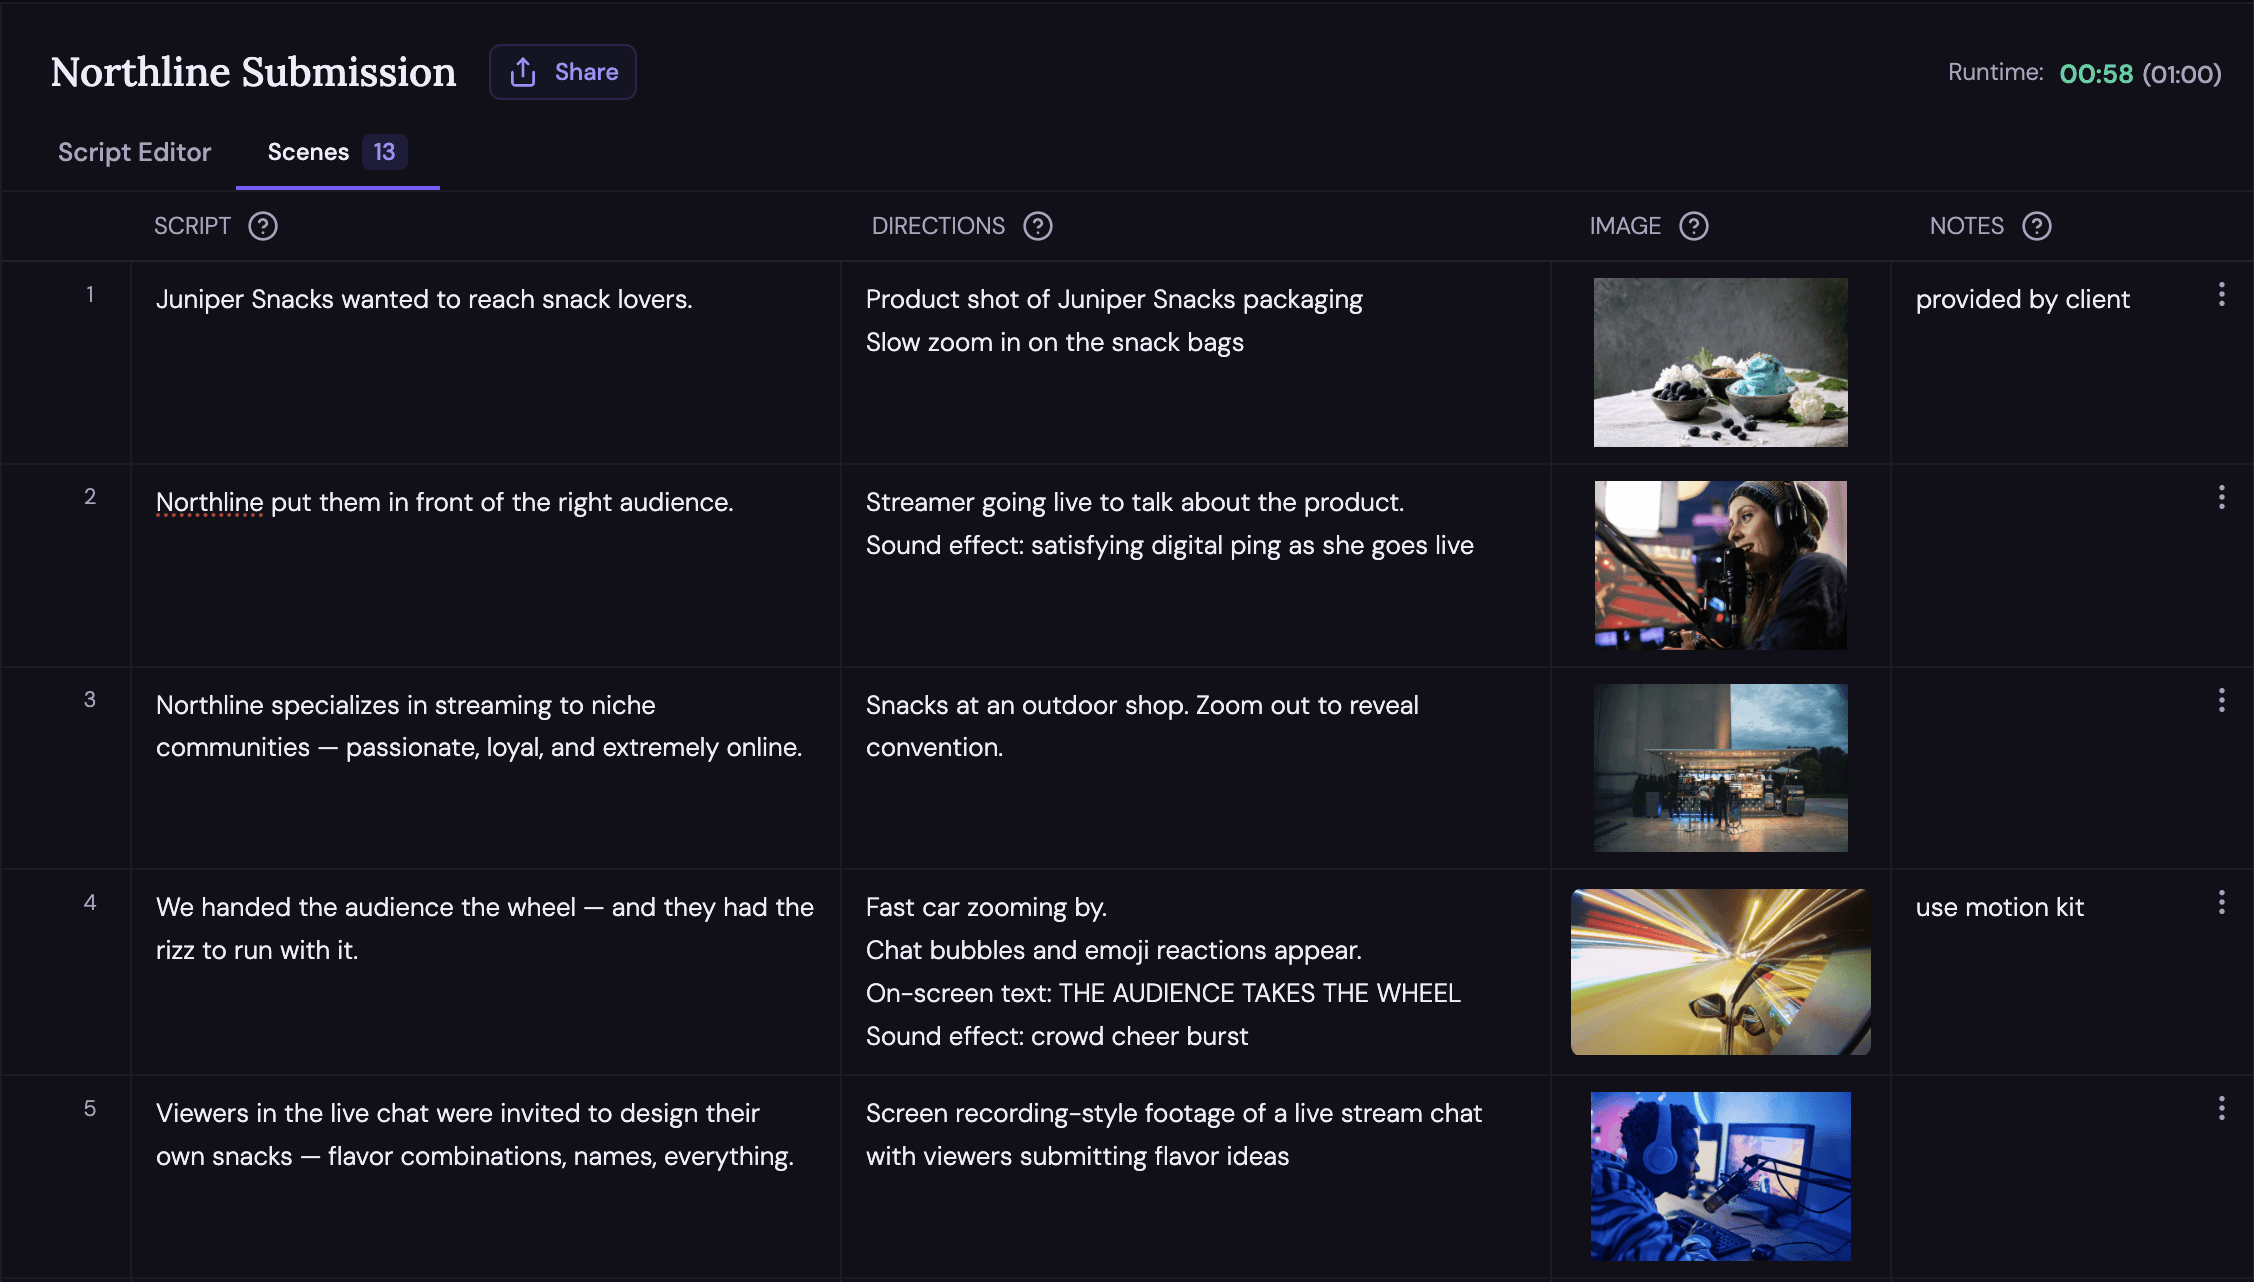
Task: Click the Northline Submission title
Action: [x=253, y=72]
